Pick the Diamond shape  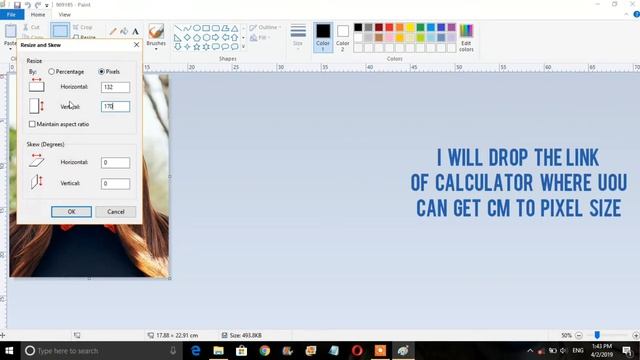pos(187,38)
